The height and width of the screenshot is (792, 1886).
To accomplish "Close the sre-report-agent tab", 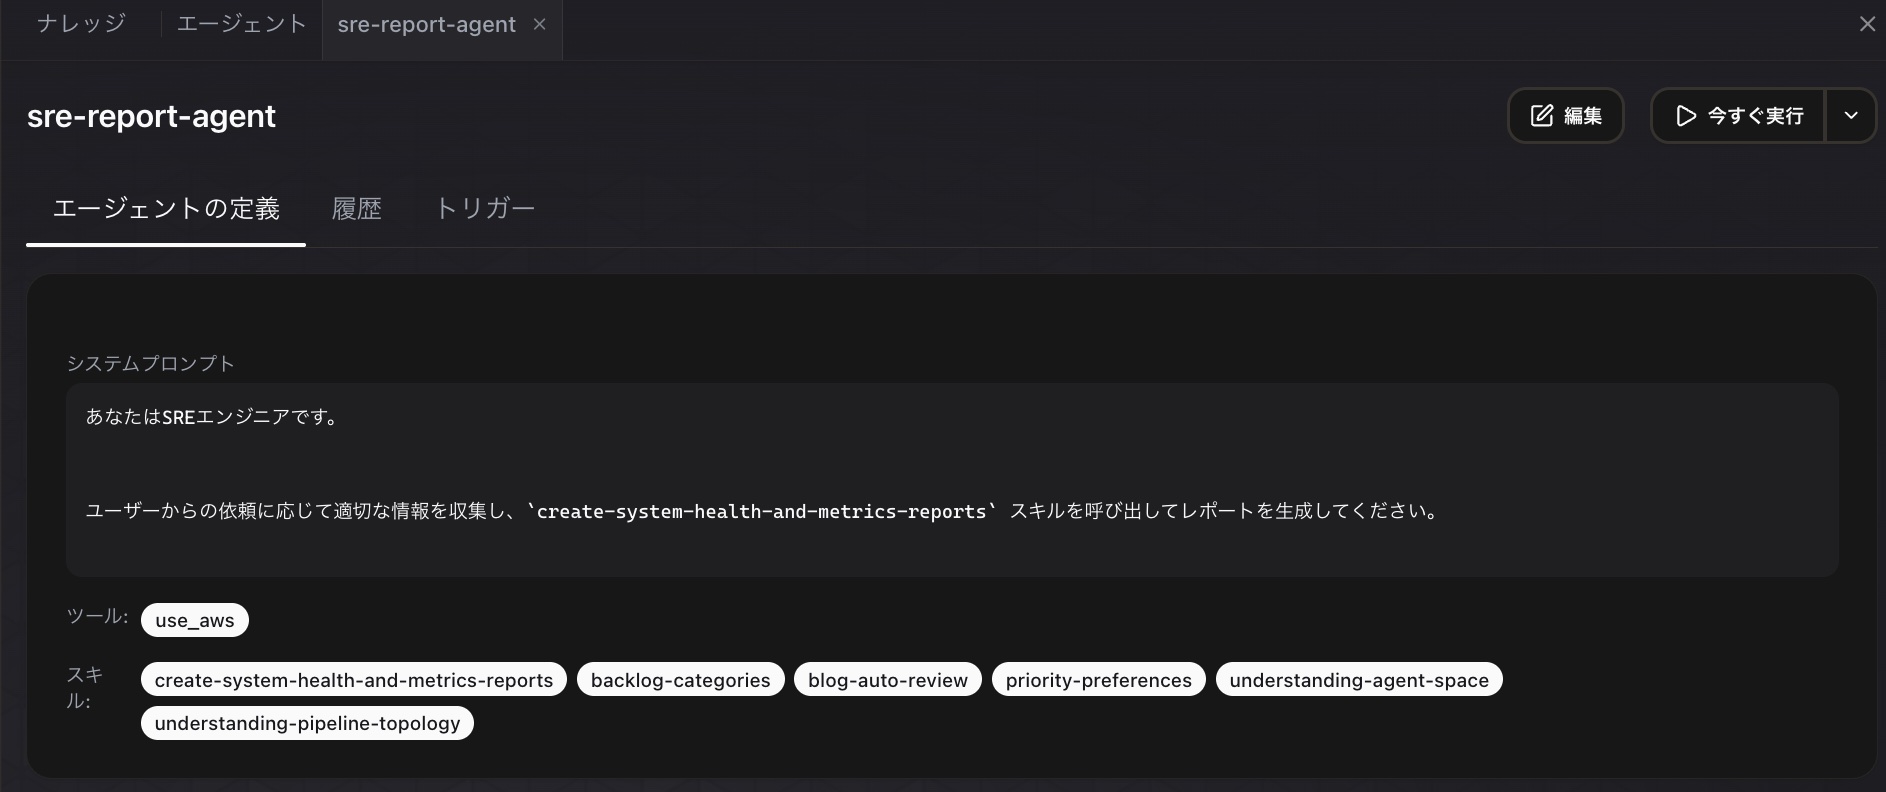I will [x=540, y=24].
